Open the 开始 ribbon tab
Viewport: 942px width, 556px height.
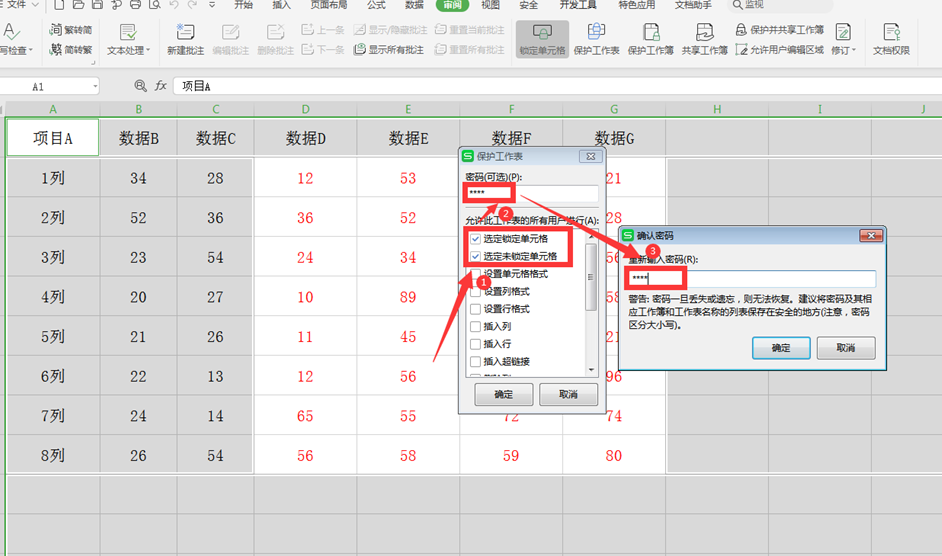click(243, 5)
